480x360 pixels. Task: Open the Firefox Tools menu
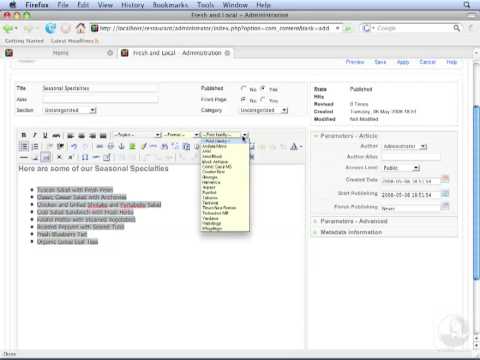tap(205, 5)
